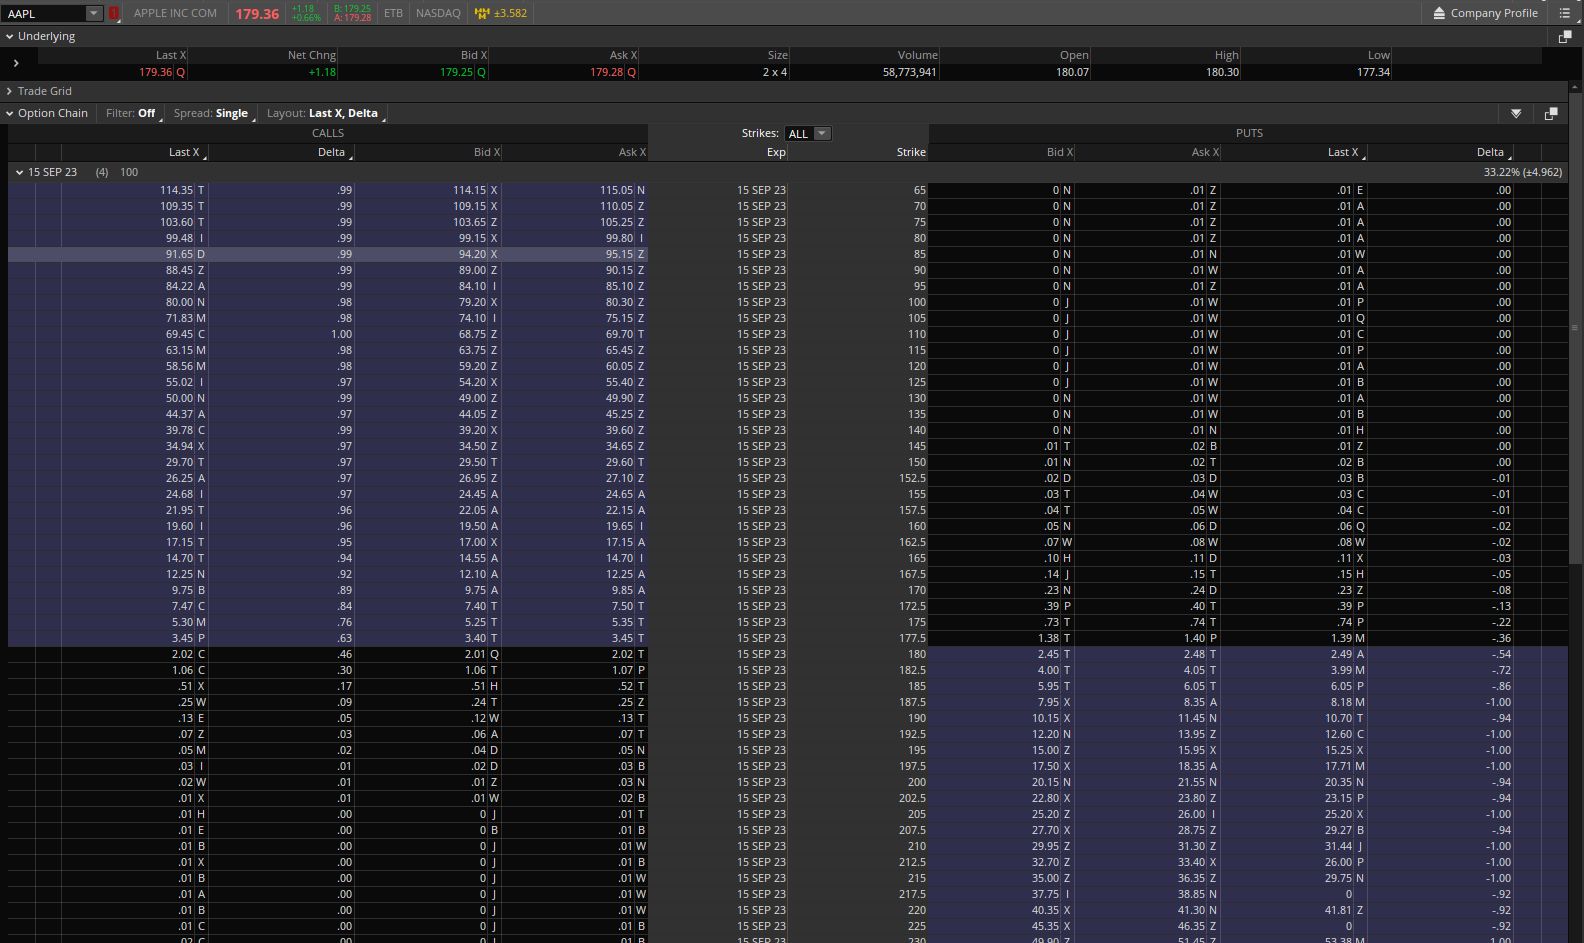Open the Layout: Last X, Delta menu
Image resolution: width=1584 pixels, height=943 pixels.
323,113
